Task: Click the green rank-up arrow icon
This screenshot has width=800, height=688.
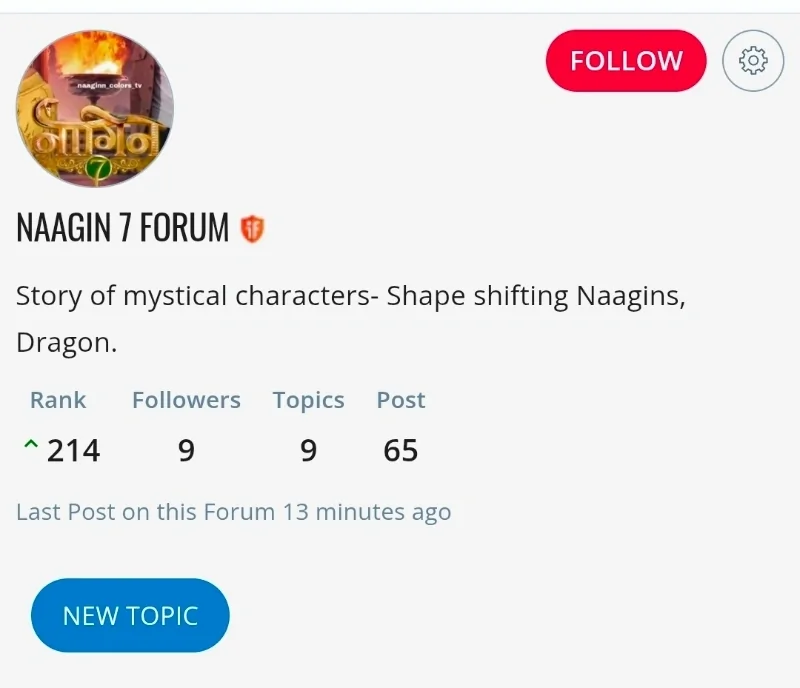Action: point(31,444)
